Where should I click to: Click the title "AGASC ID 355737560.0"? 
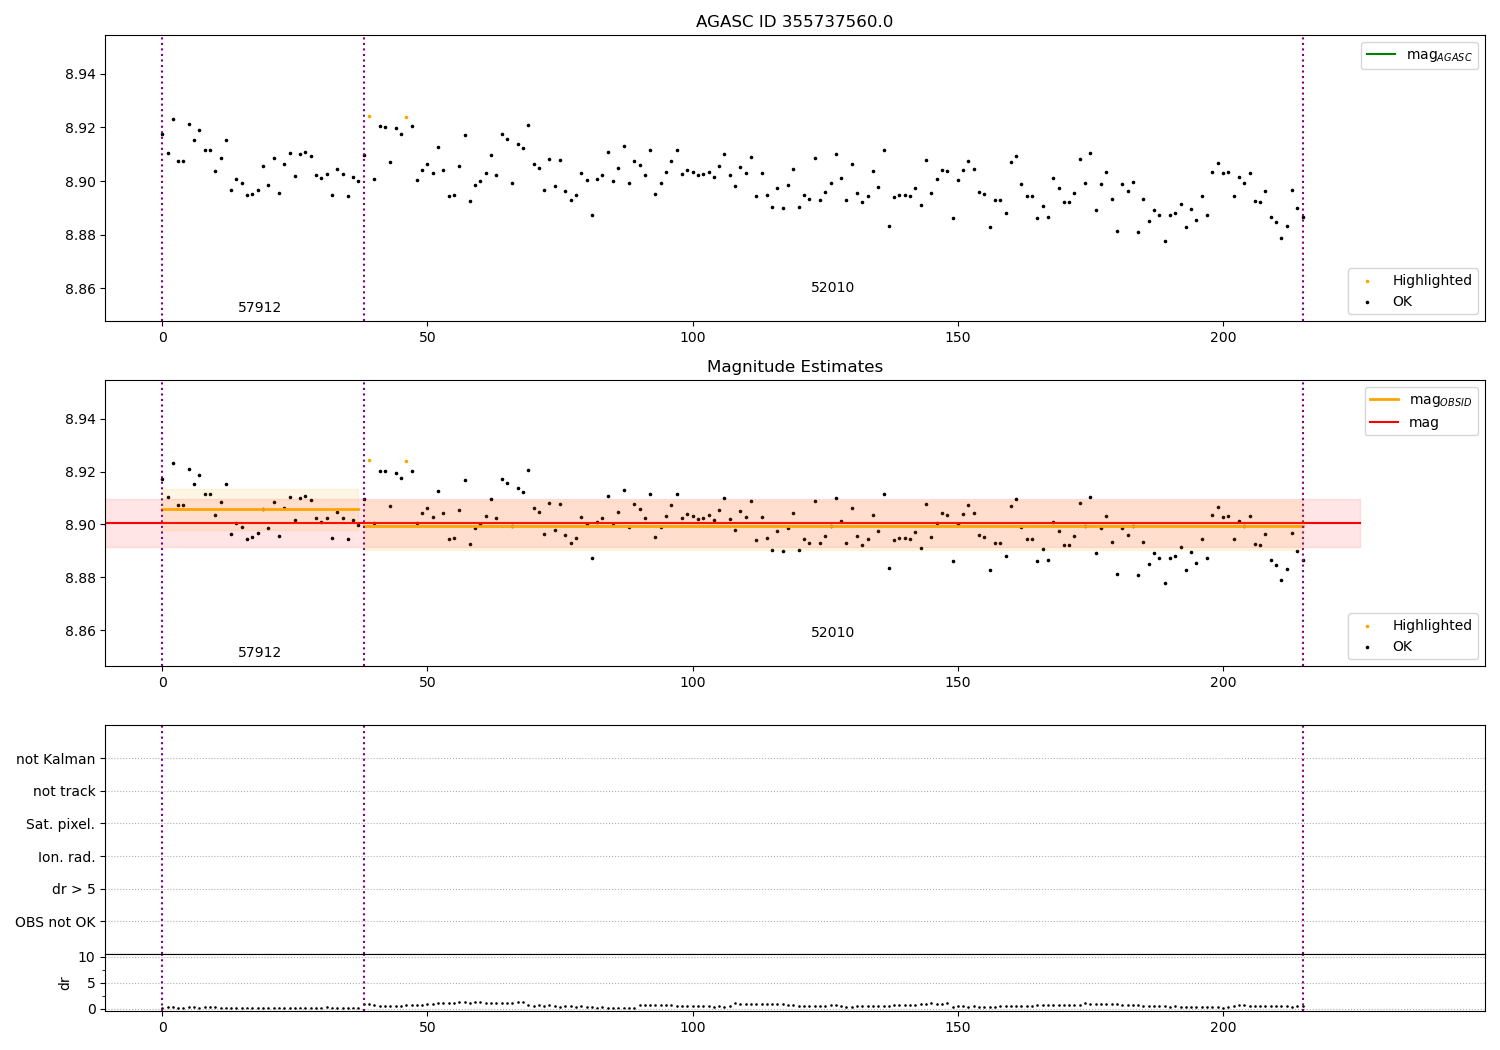(794, 22)
